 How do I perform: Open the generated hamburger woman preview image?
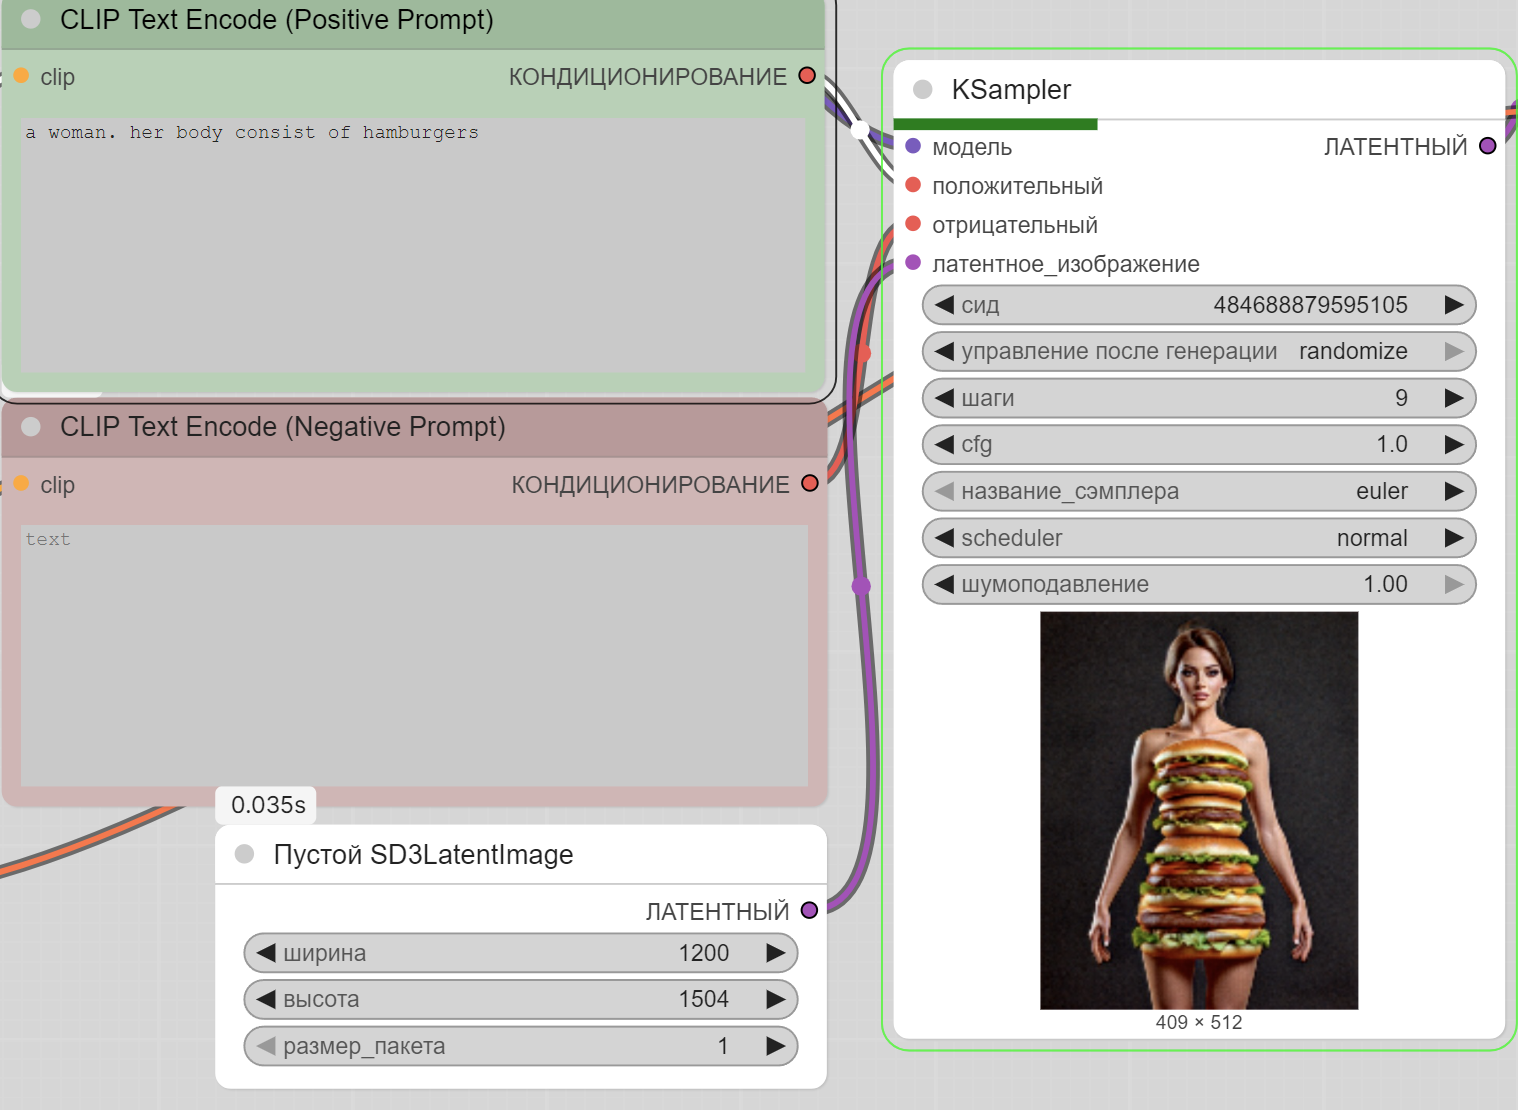click(x=1199, y=810)
